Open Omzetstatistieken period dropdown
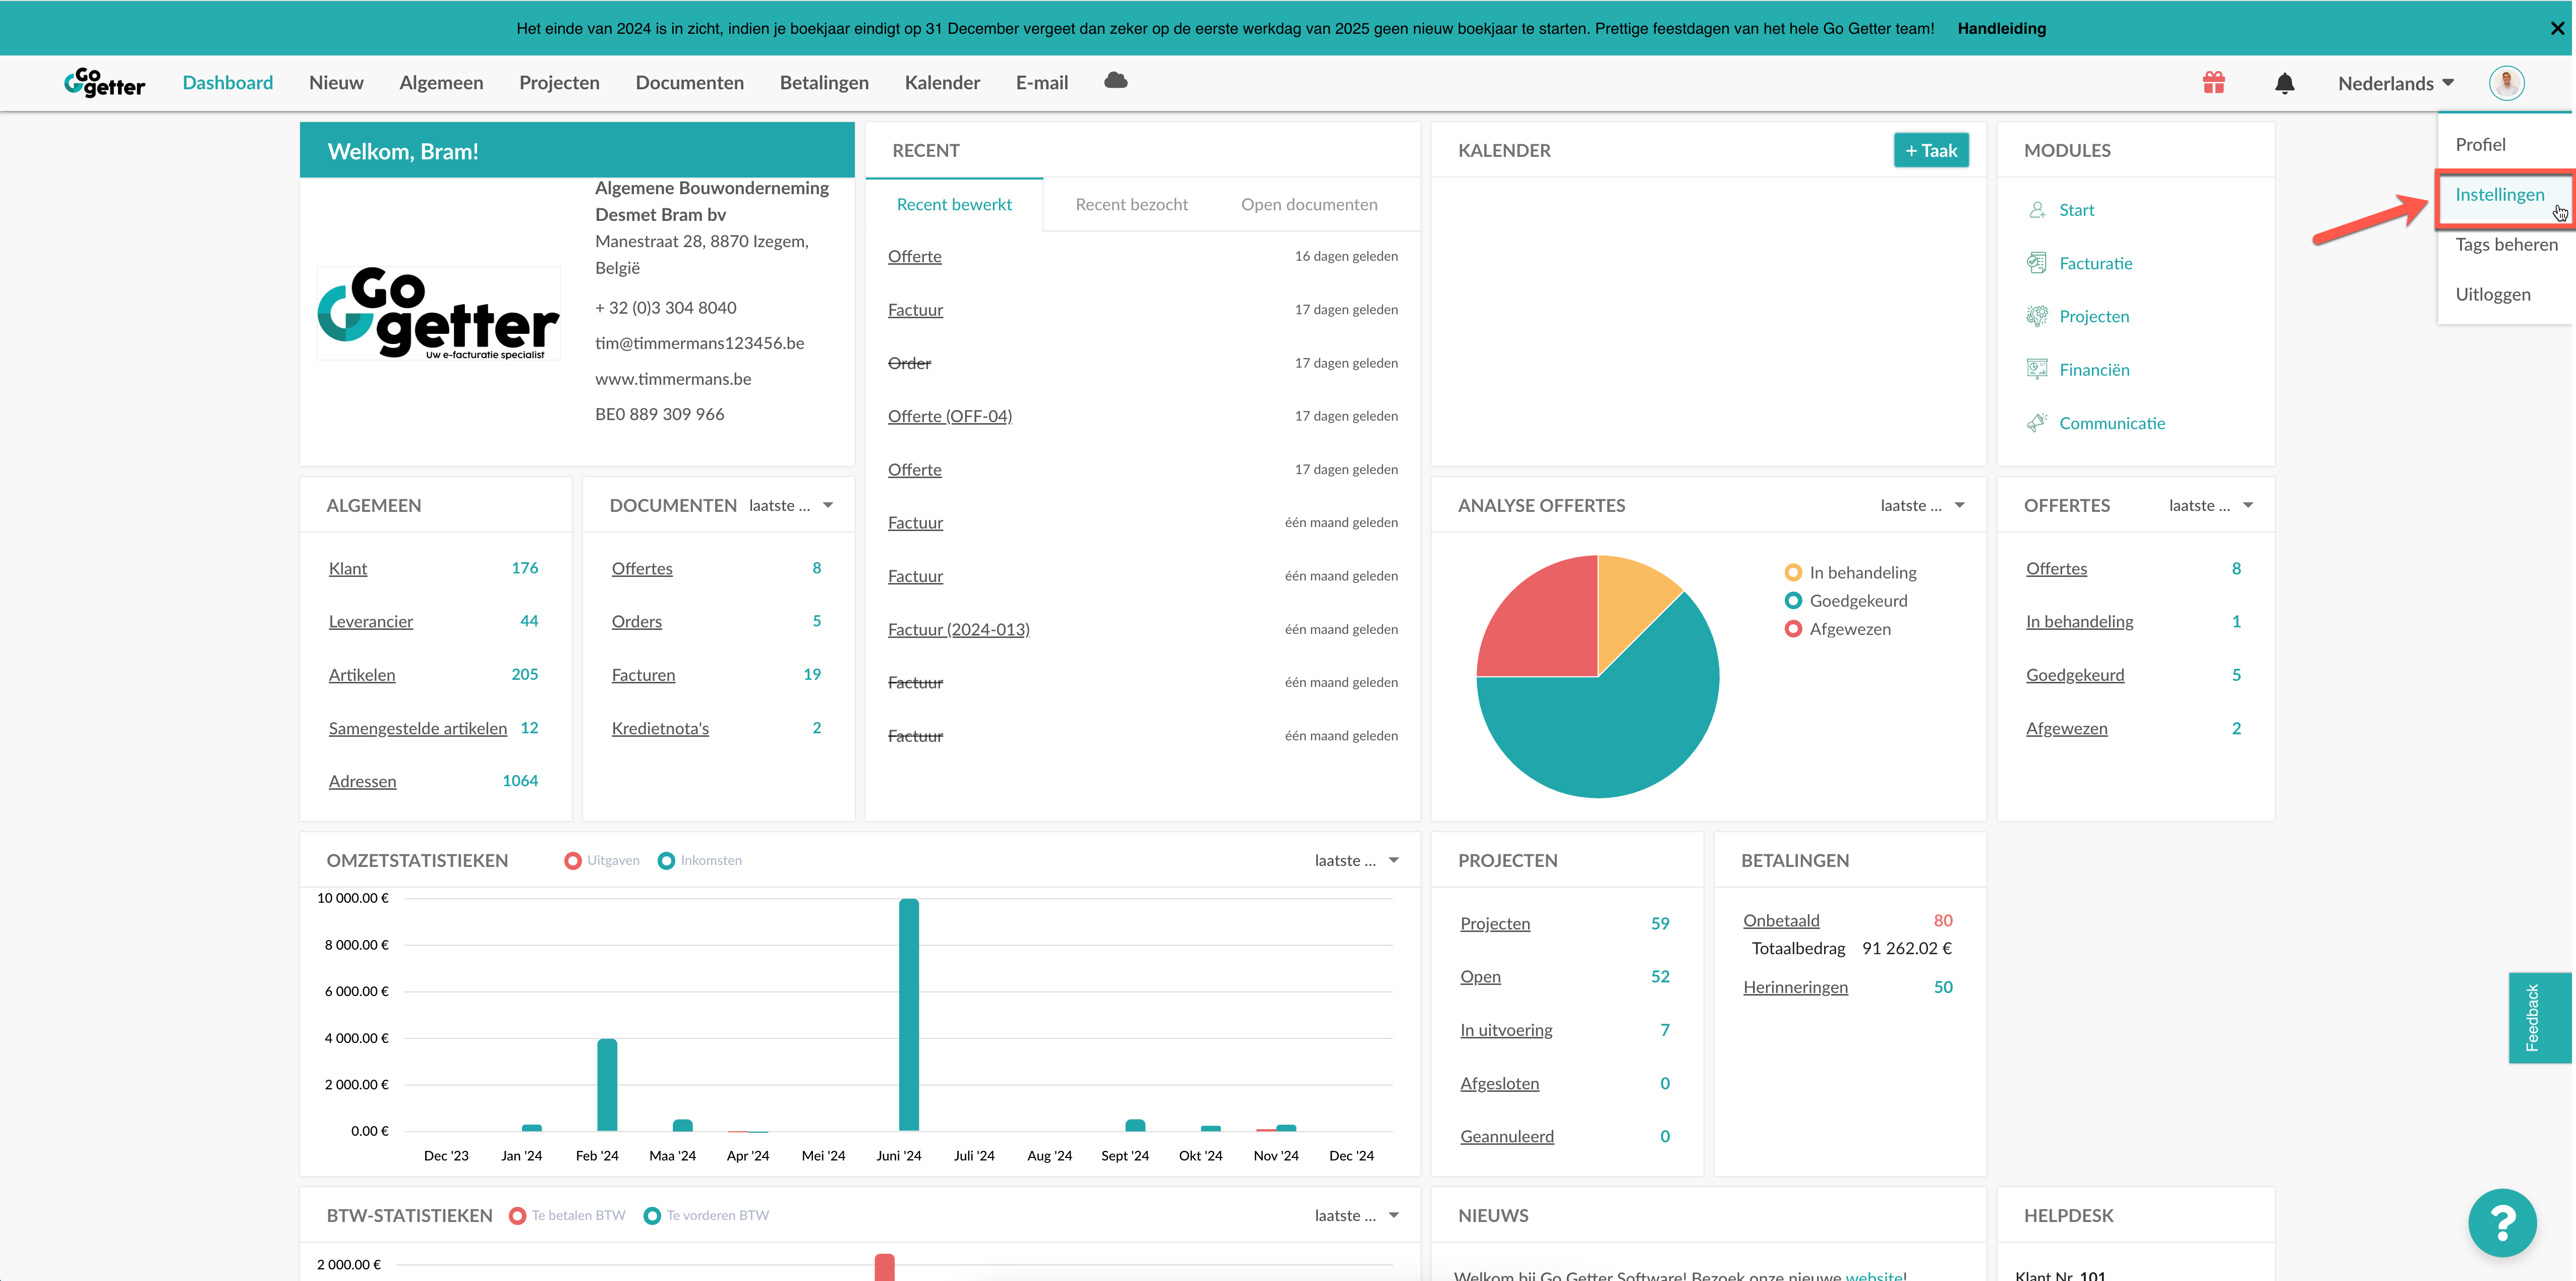Screen dimensions: 2576x1281 pos(1357,861)
